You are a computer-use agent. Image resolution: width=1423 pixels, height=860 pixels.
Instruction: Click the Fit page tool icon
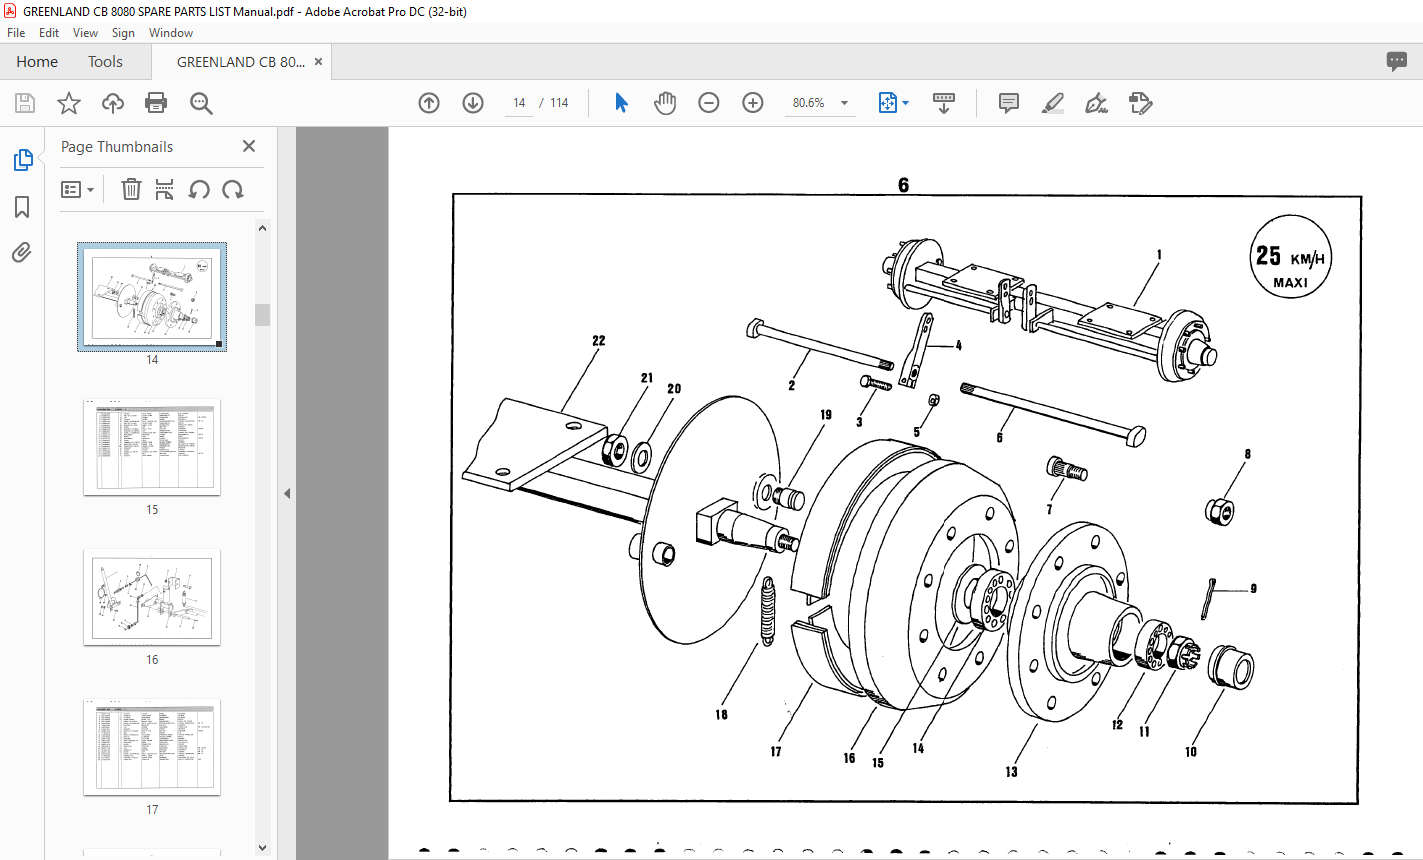(887, 103)
